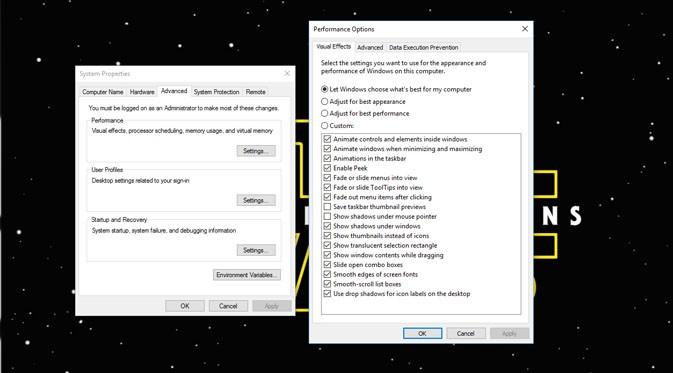Open System Protection tab

point(216,92)
